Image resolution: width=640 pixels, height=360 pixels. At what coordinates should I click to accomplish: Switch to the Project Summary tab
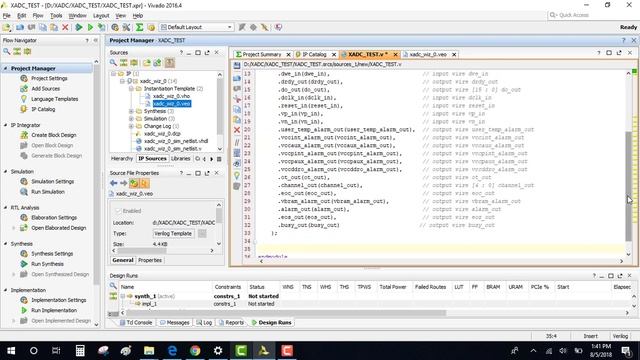(261, 54)
